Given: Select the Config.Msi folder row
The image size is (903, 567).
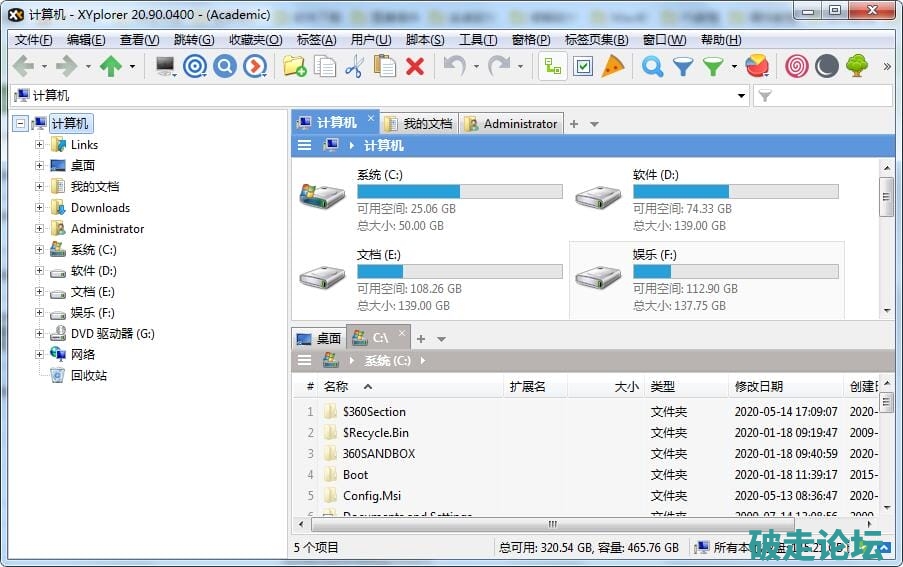Looking at the screenshot, I should point(585,496).
